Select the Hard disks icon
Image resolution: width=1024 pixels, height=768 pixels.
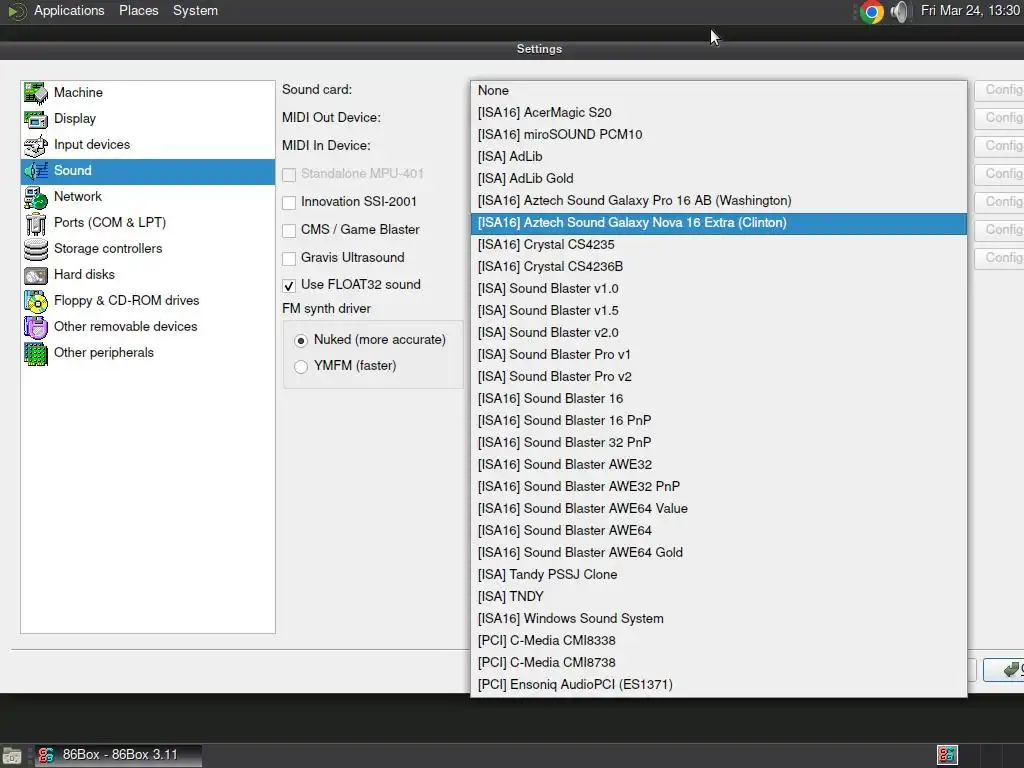click(x=36, y=275)
